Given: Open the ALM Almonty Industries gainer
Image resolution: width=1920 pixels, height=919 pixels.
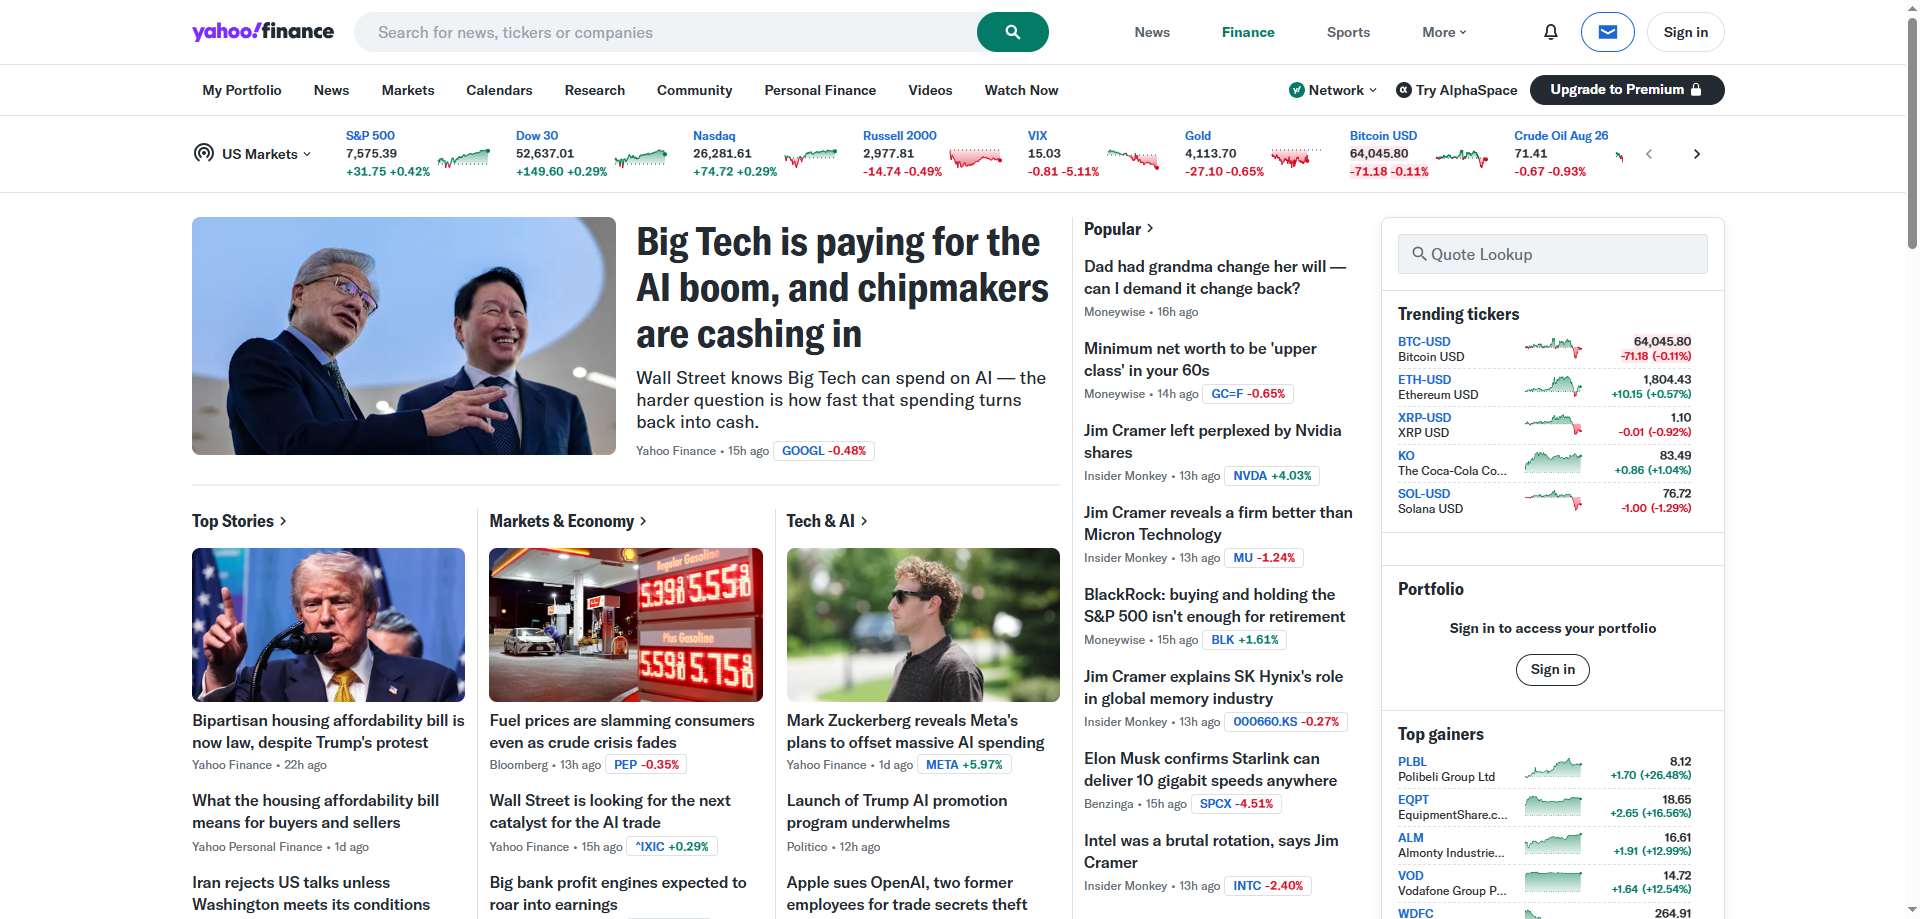Looking at the screenshot, I should pos(1545,845).
